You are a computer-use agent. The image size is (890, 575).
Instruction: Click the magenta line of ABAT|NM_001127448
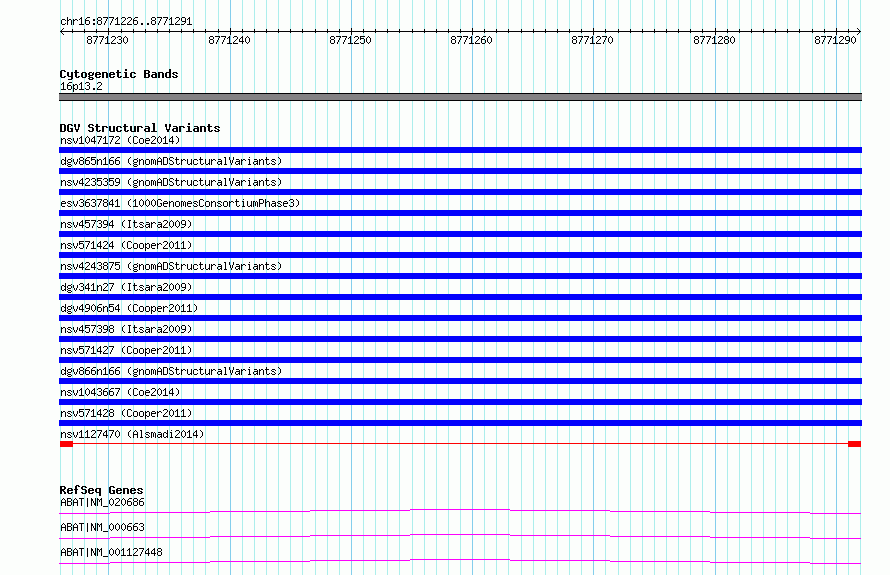pos(460,561)
